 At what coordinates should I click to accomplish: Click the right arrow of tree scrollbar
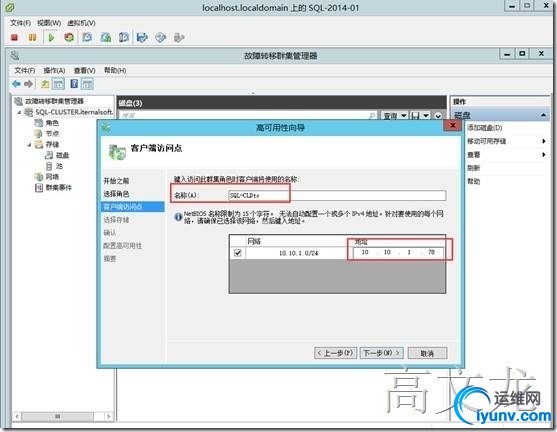click(x=109, y=416)
